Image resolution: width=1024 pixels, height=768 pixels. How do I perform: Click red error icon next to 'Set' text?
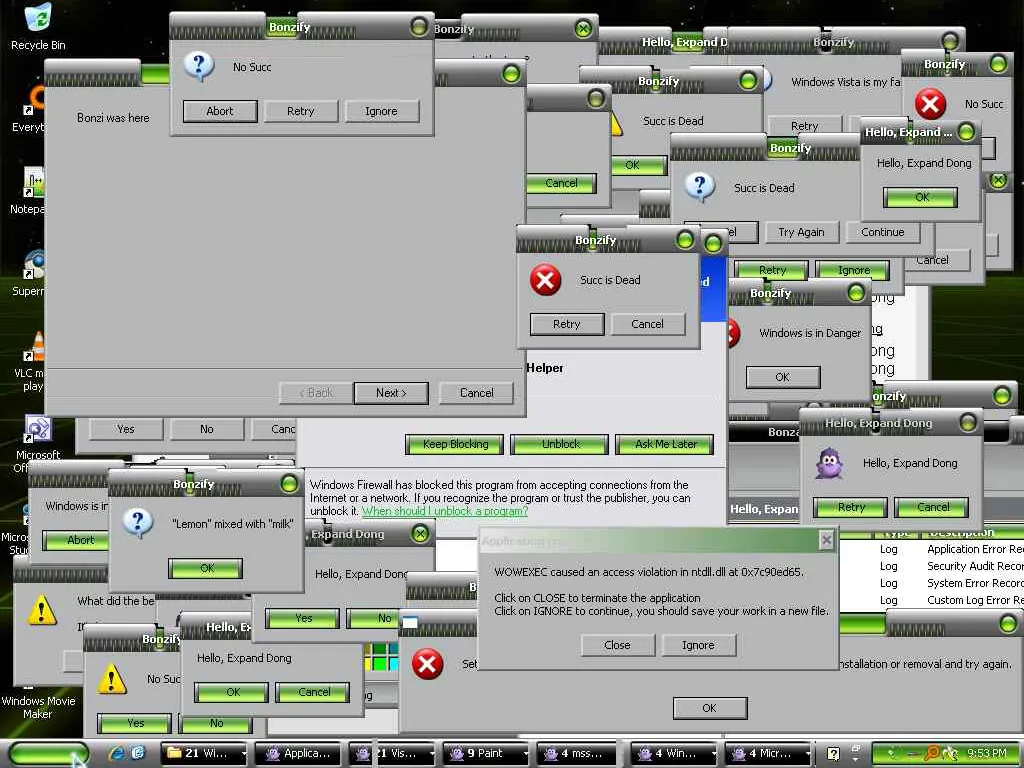427,664
